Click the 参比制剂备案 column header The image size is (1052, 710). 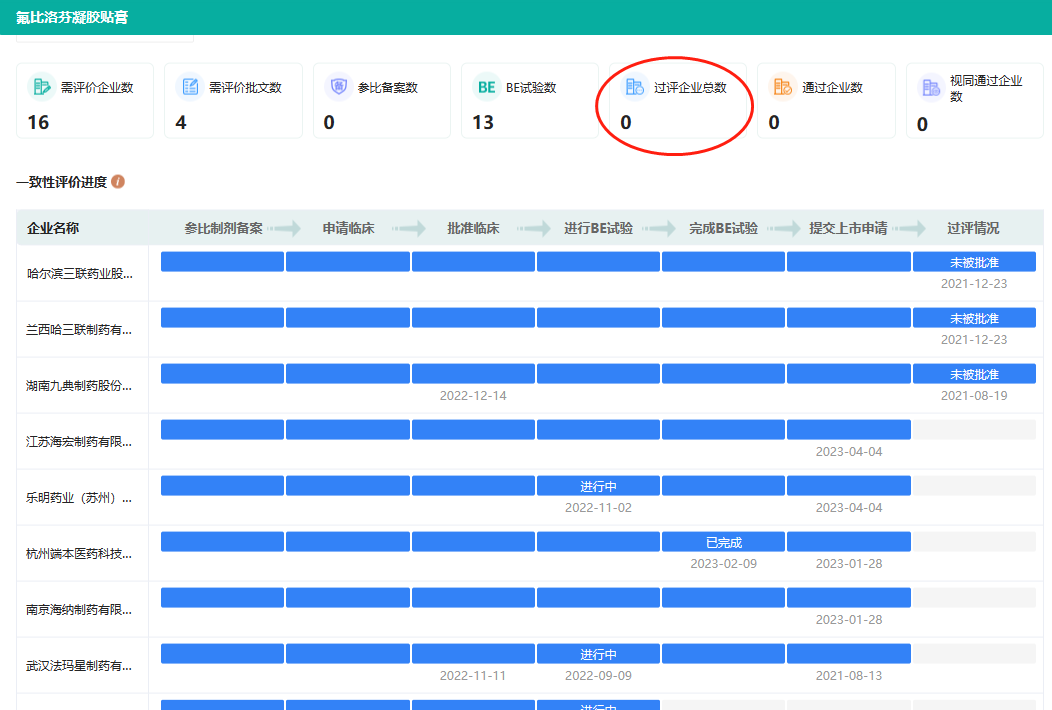point(223,228)
